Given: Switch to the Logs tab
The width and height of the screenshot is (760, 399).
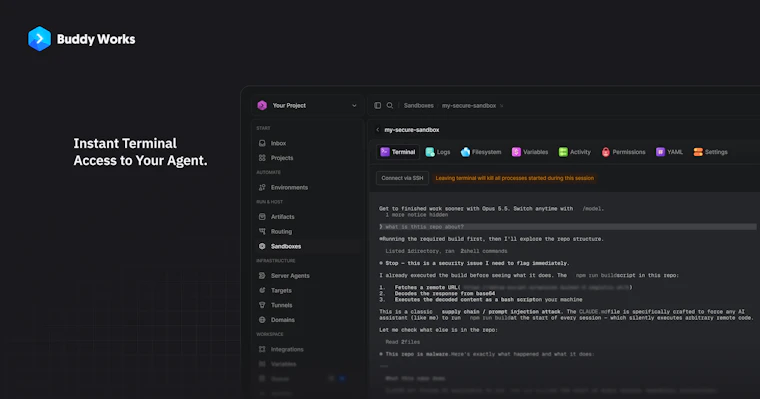Looking at the screenshot, I should [438, 152].
